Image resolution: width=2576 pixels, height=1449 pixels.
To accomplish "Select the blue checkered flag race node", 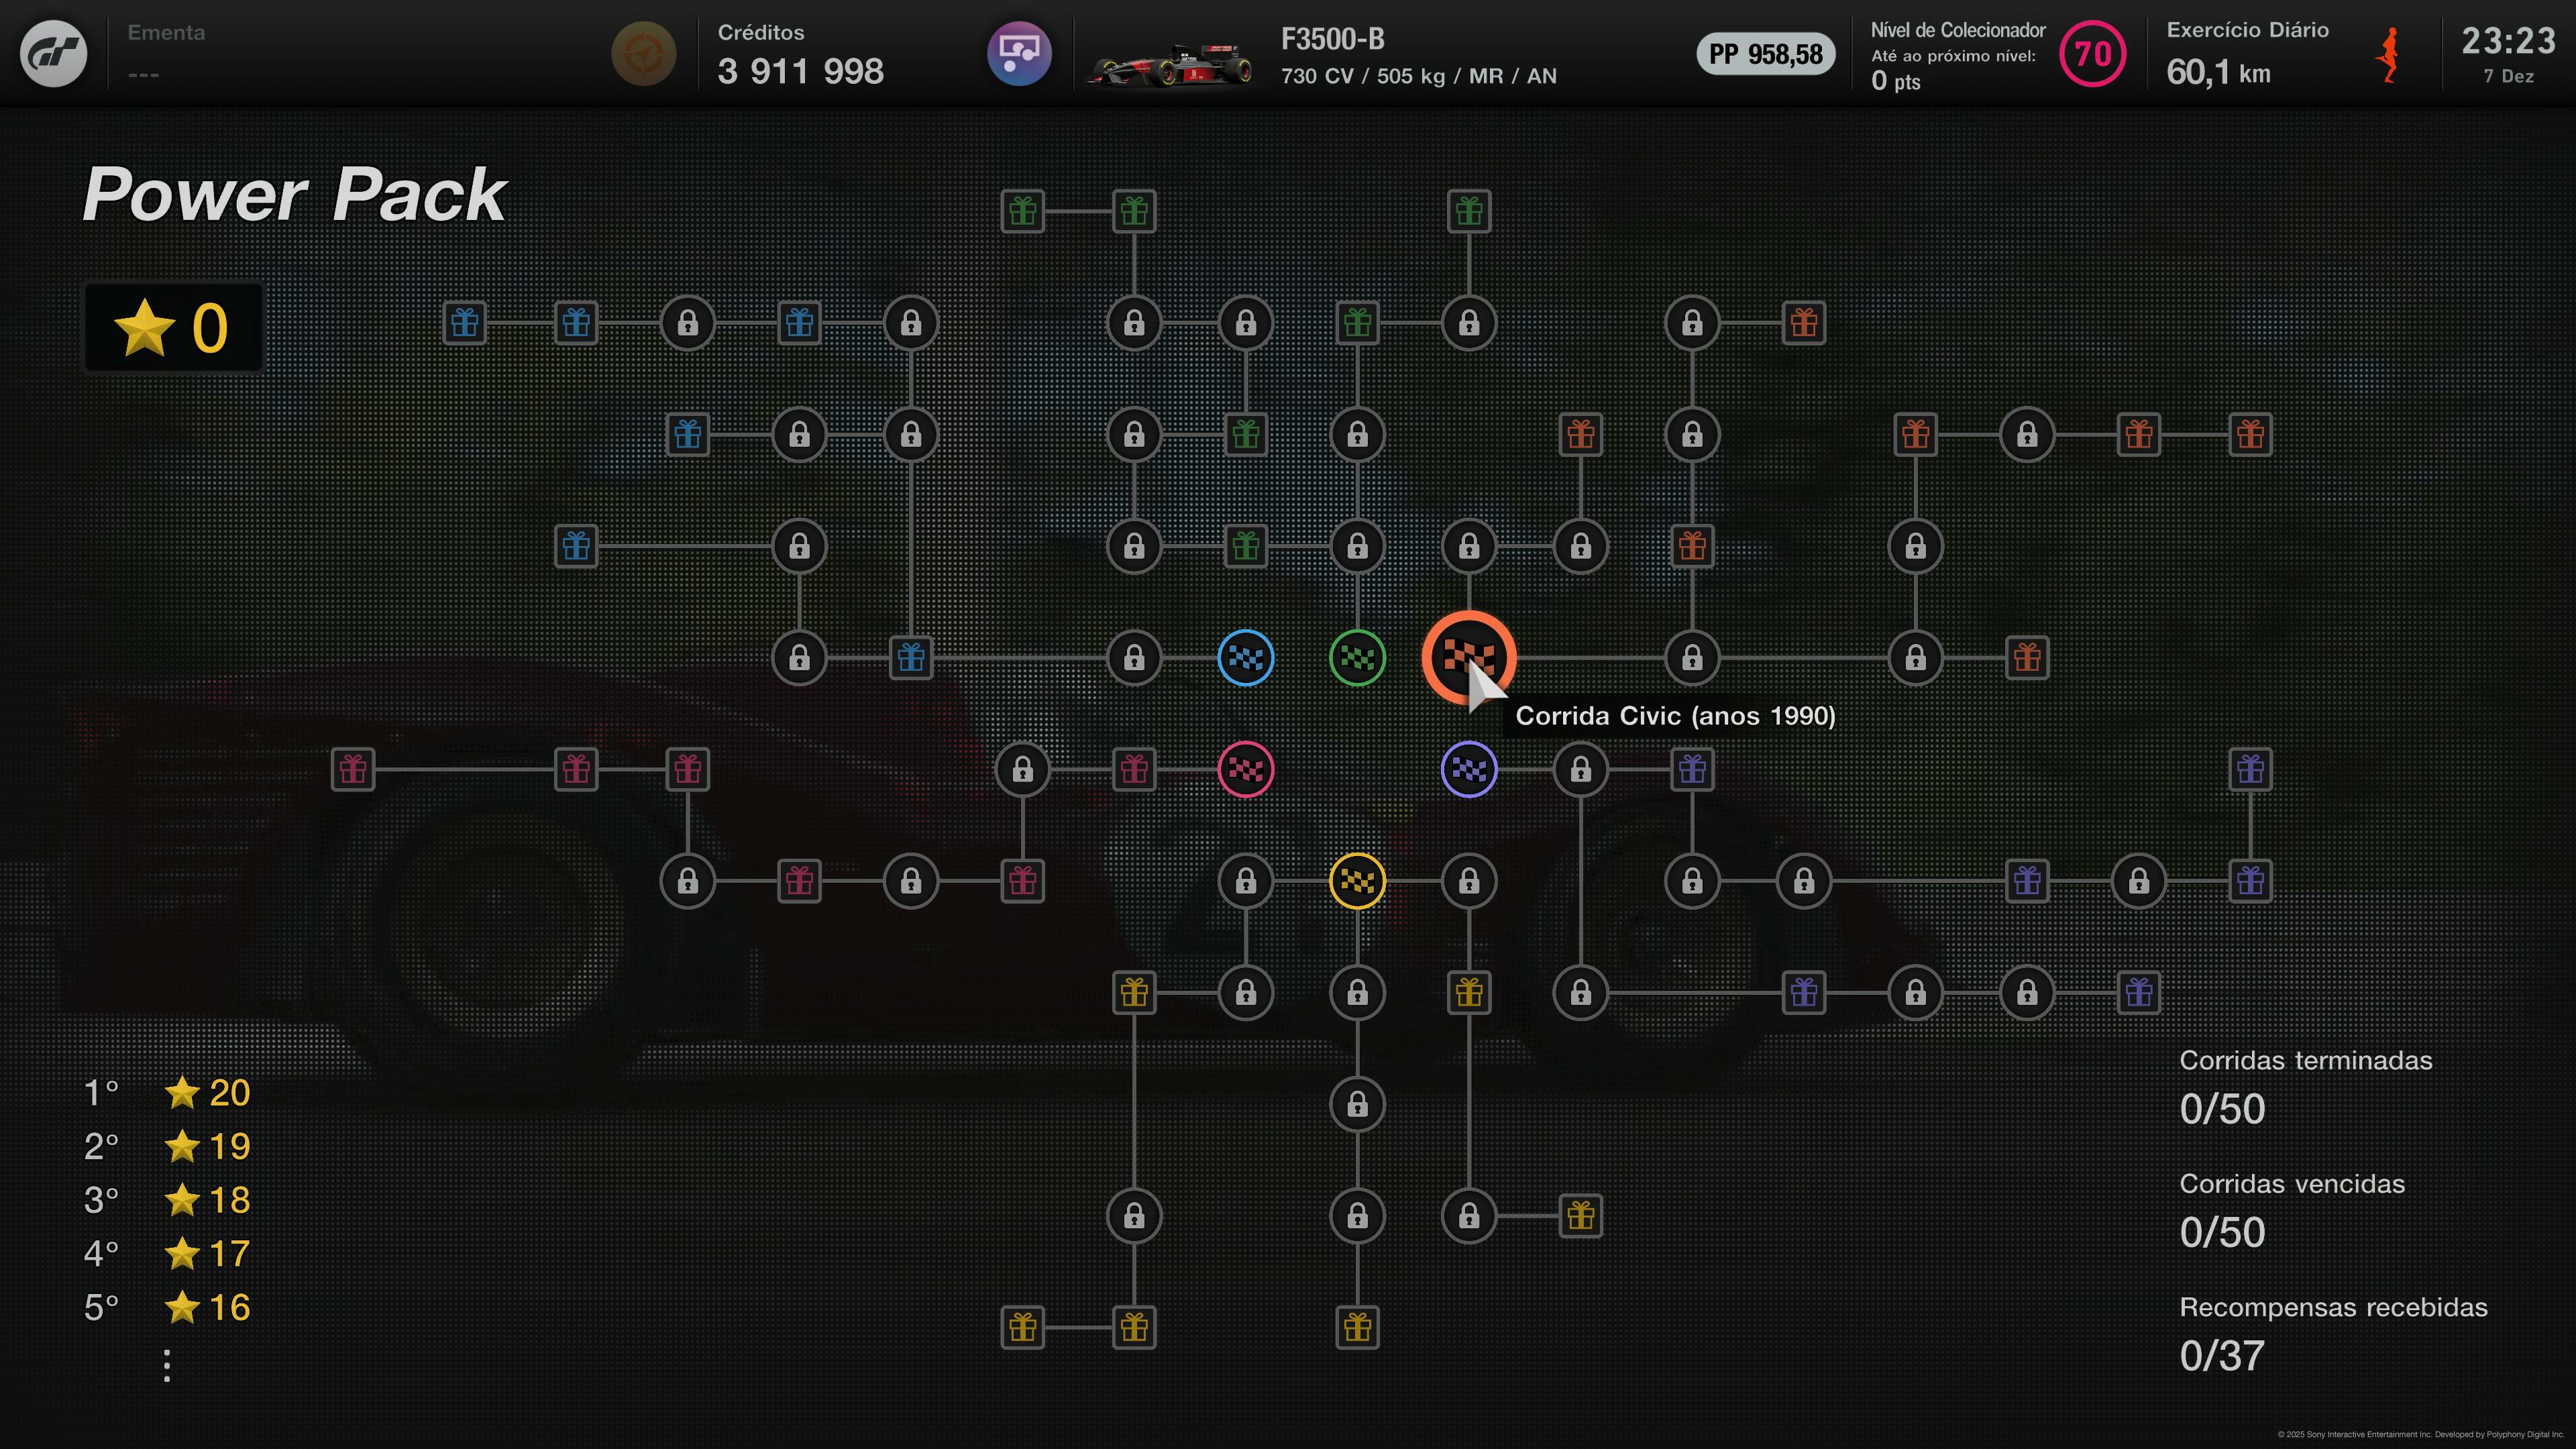I will coord(1245,658).
